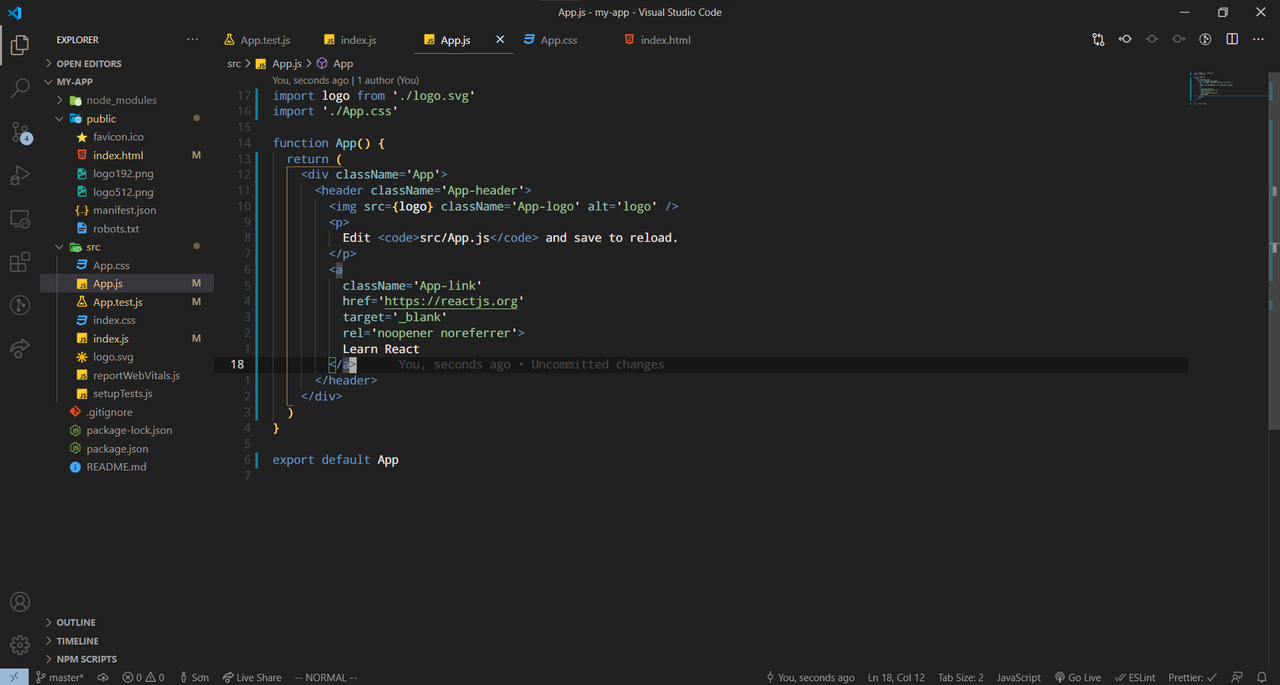The image size is (1280, 685).
Task: Open the feedback icon in status bar
Action: point(1237,677)
